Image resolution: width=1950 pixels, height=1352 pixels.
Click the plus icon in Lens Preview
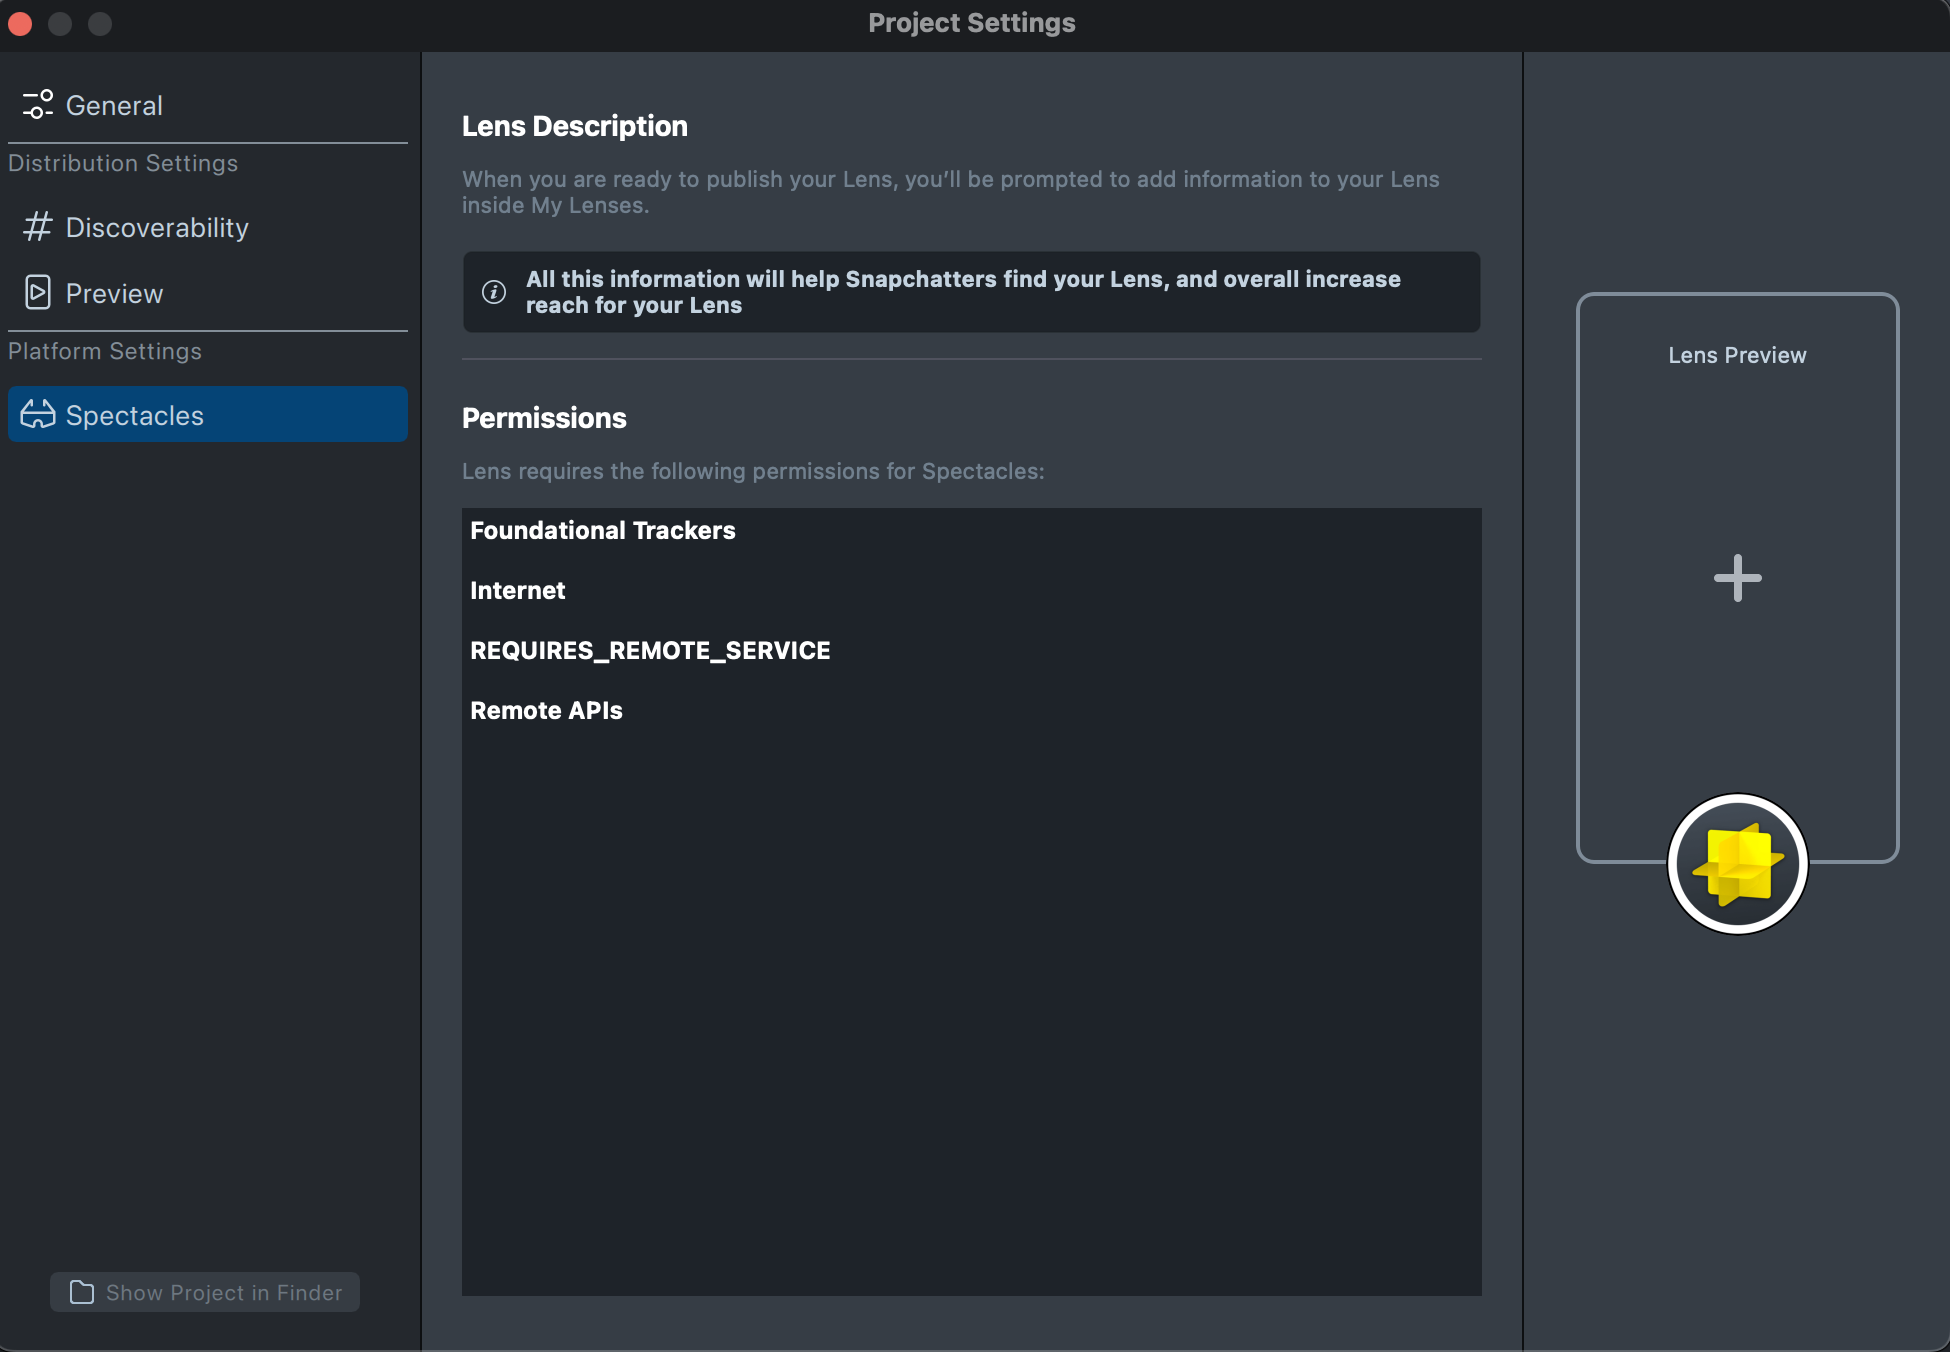1737,578
